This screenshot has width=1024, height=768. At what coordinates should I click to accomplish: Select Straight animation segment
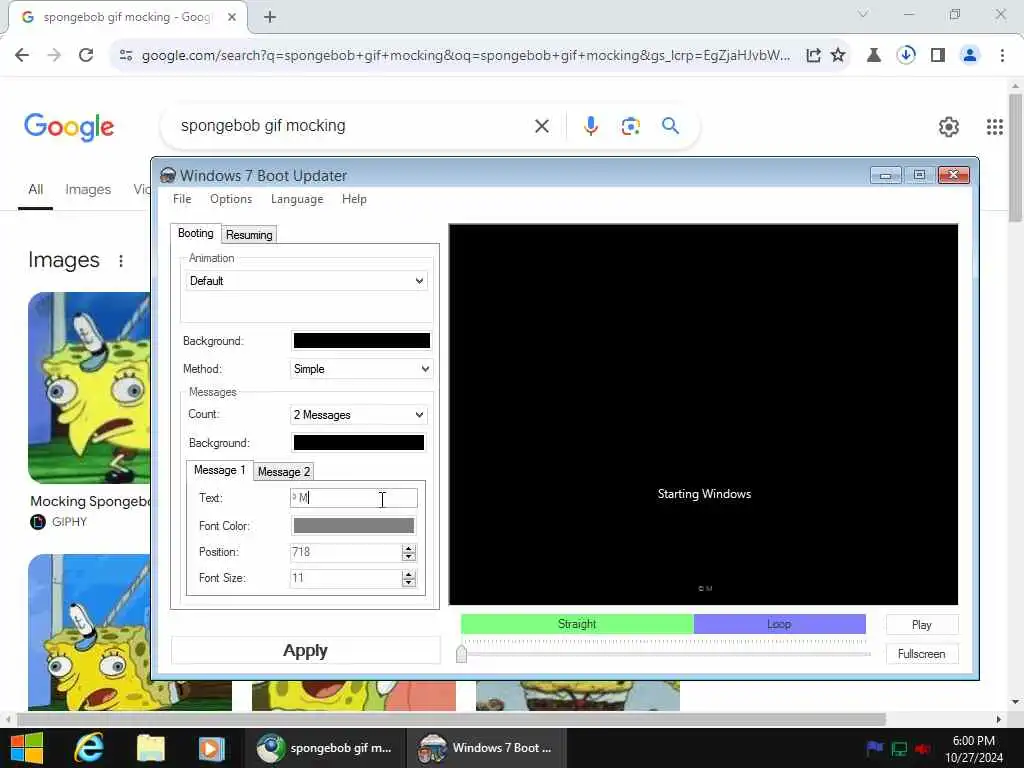[577, 624]
